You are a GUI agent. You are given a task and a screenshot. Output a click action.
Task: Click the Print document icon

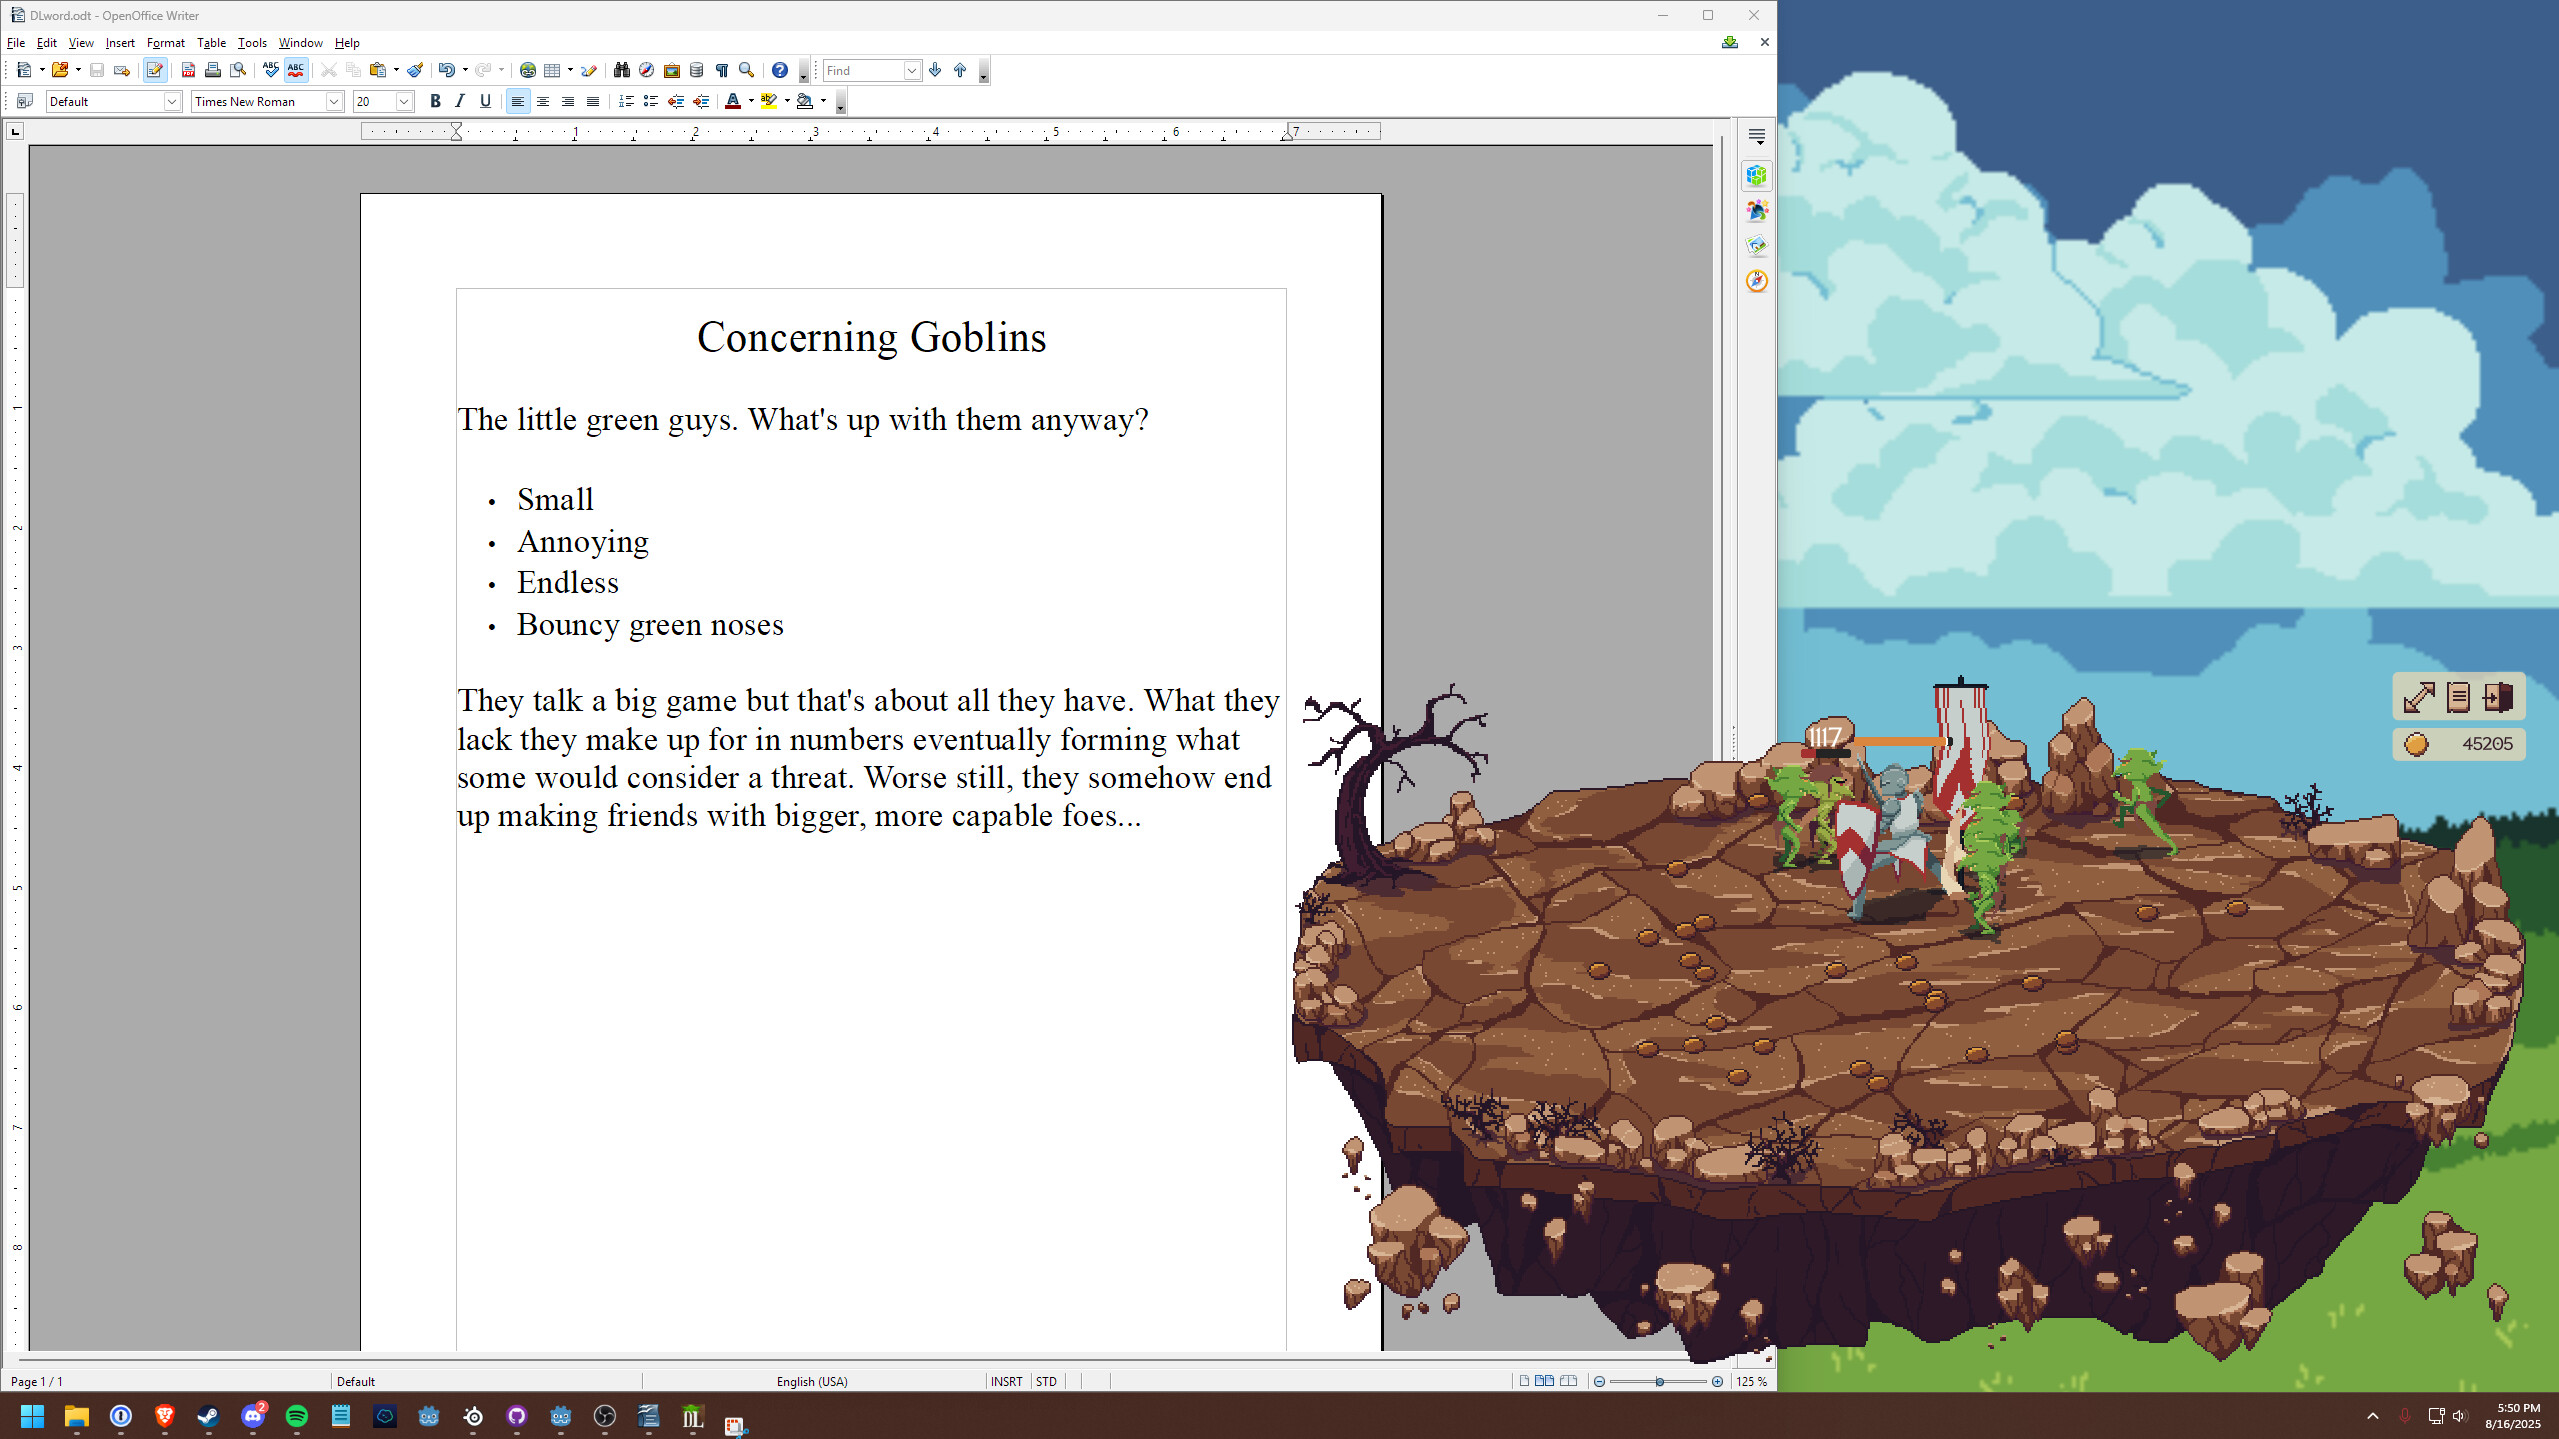tap(212, 70)
